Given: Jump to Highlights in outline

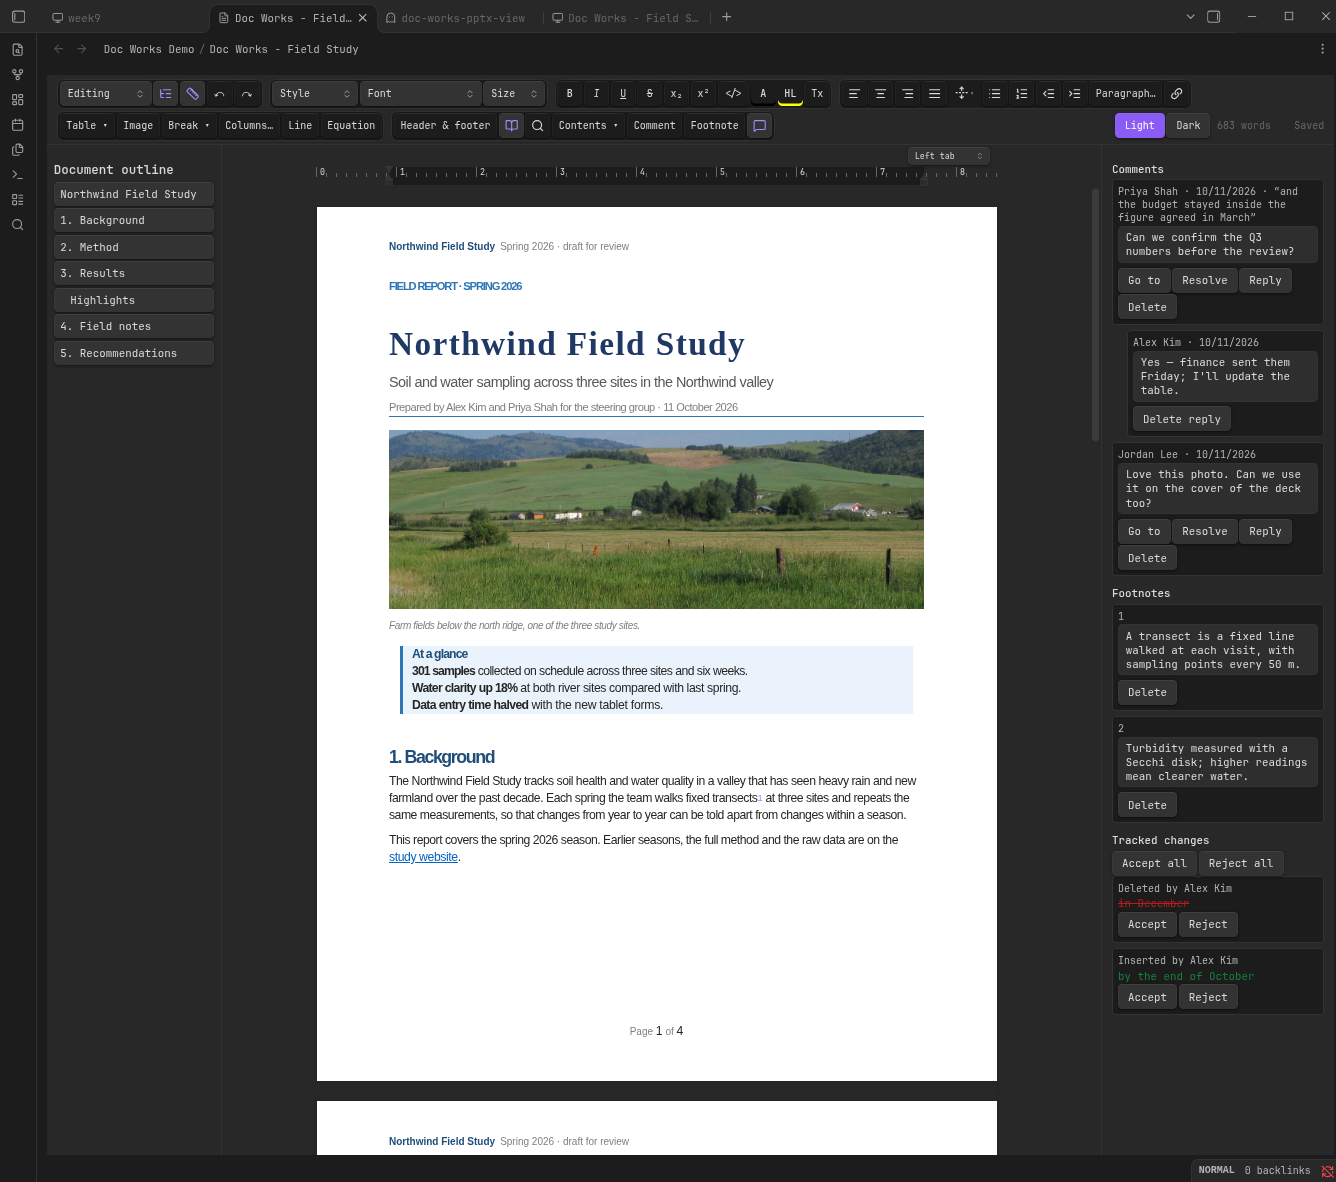Looking at the screenshot, I should (134, 301).
